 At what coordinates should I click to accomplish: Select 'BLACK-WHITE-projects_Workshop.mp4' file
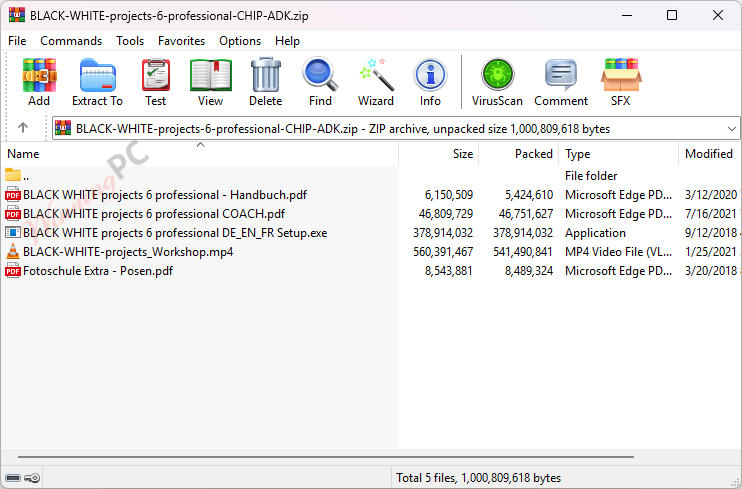(128, 251)
